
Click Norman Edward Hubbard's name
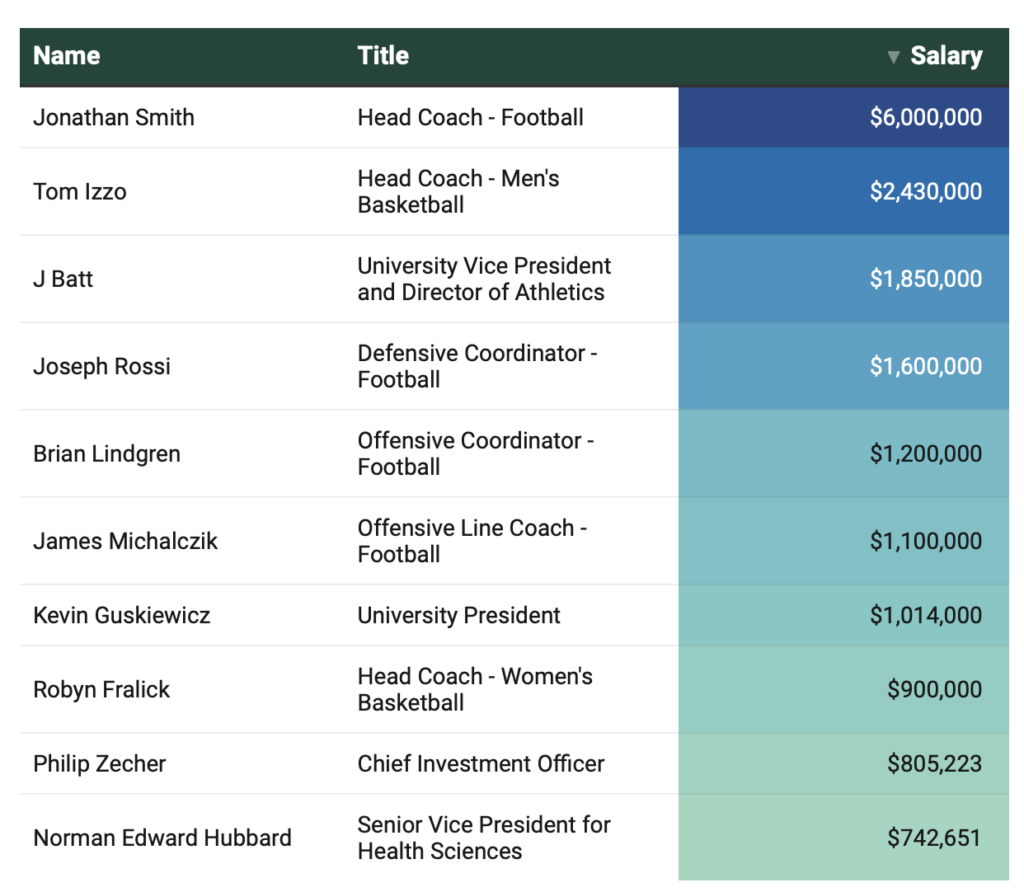click(162, 838)
